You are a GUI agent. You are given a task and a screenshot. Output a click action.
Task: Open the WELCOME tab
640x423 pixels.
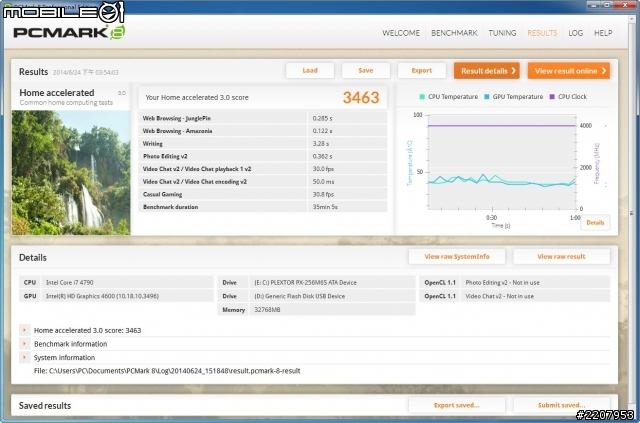point(401,33)
